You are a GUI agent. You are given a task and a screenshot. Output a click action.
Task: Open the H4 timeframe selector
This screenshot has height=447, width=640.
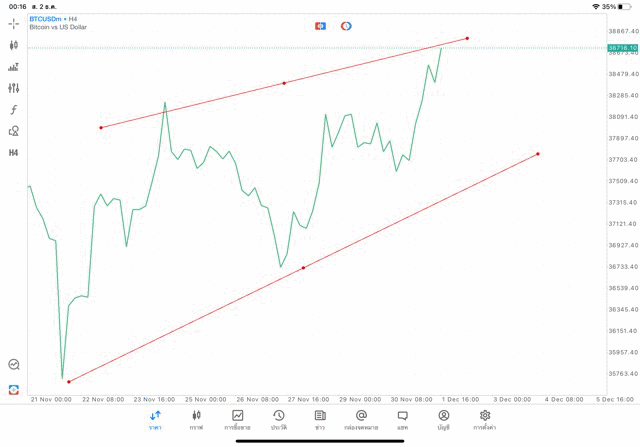(14, 153)
